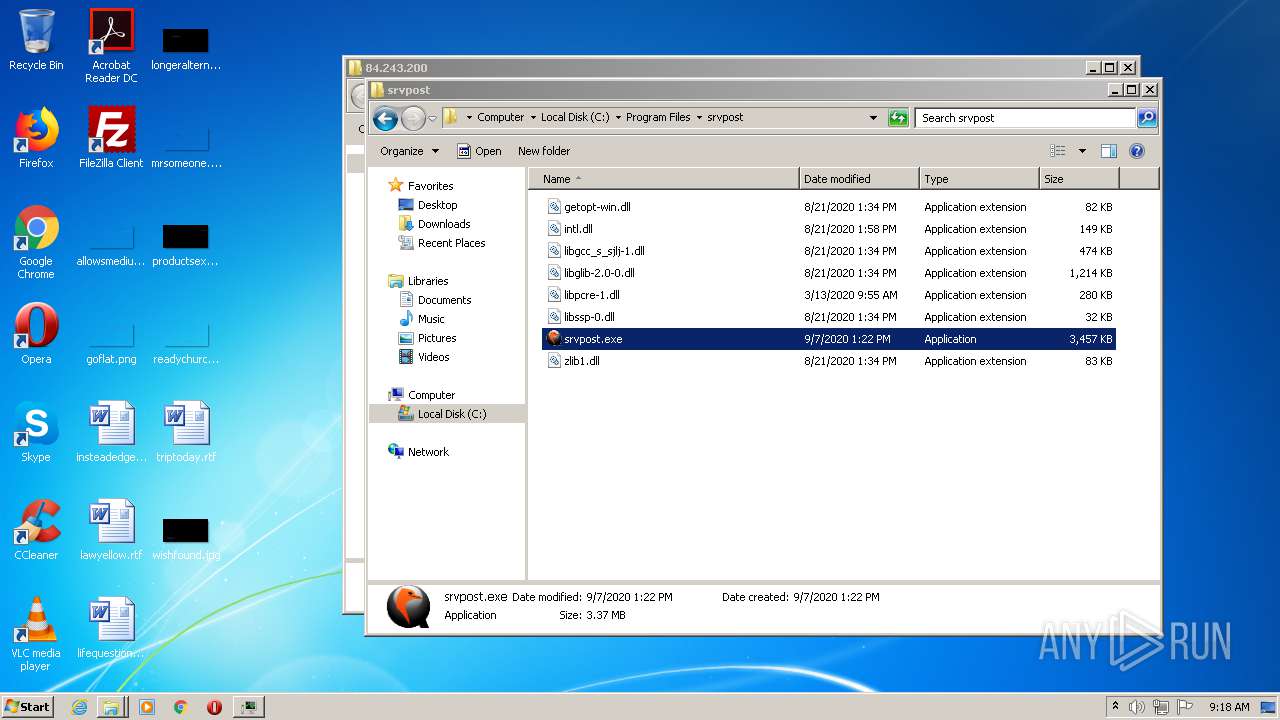Open the Organize dropdown menu
This screenshot has width=1280, height=720.
pyautogui.click(x=409, y=151)
